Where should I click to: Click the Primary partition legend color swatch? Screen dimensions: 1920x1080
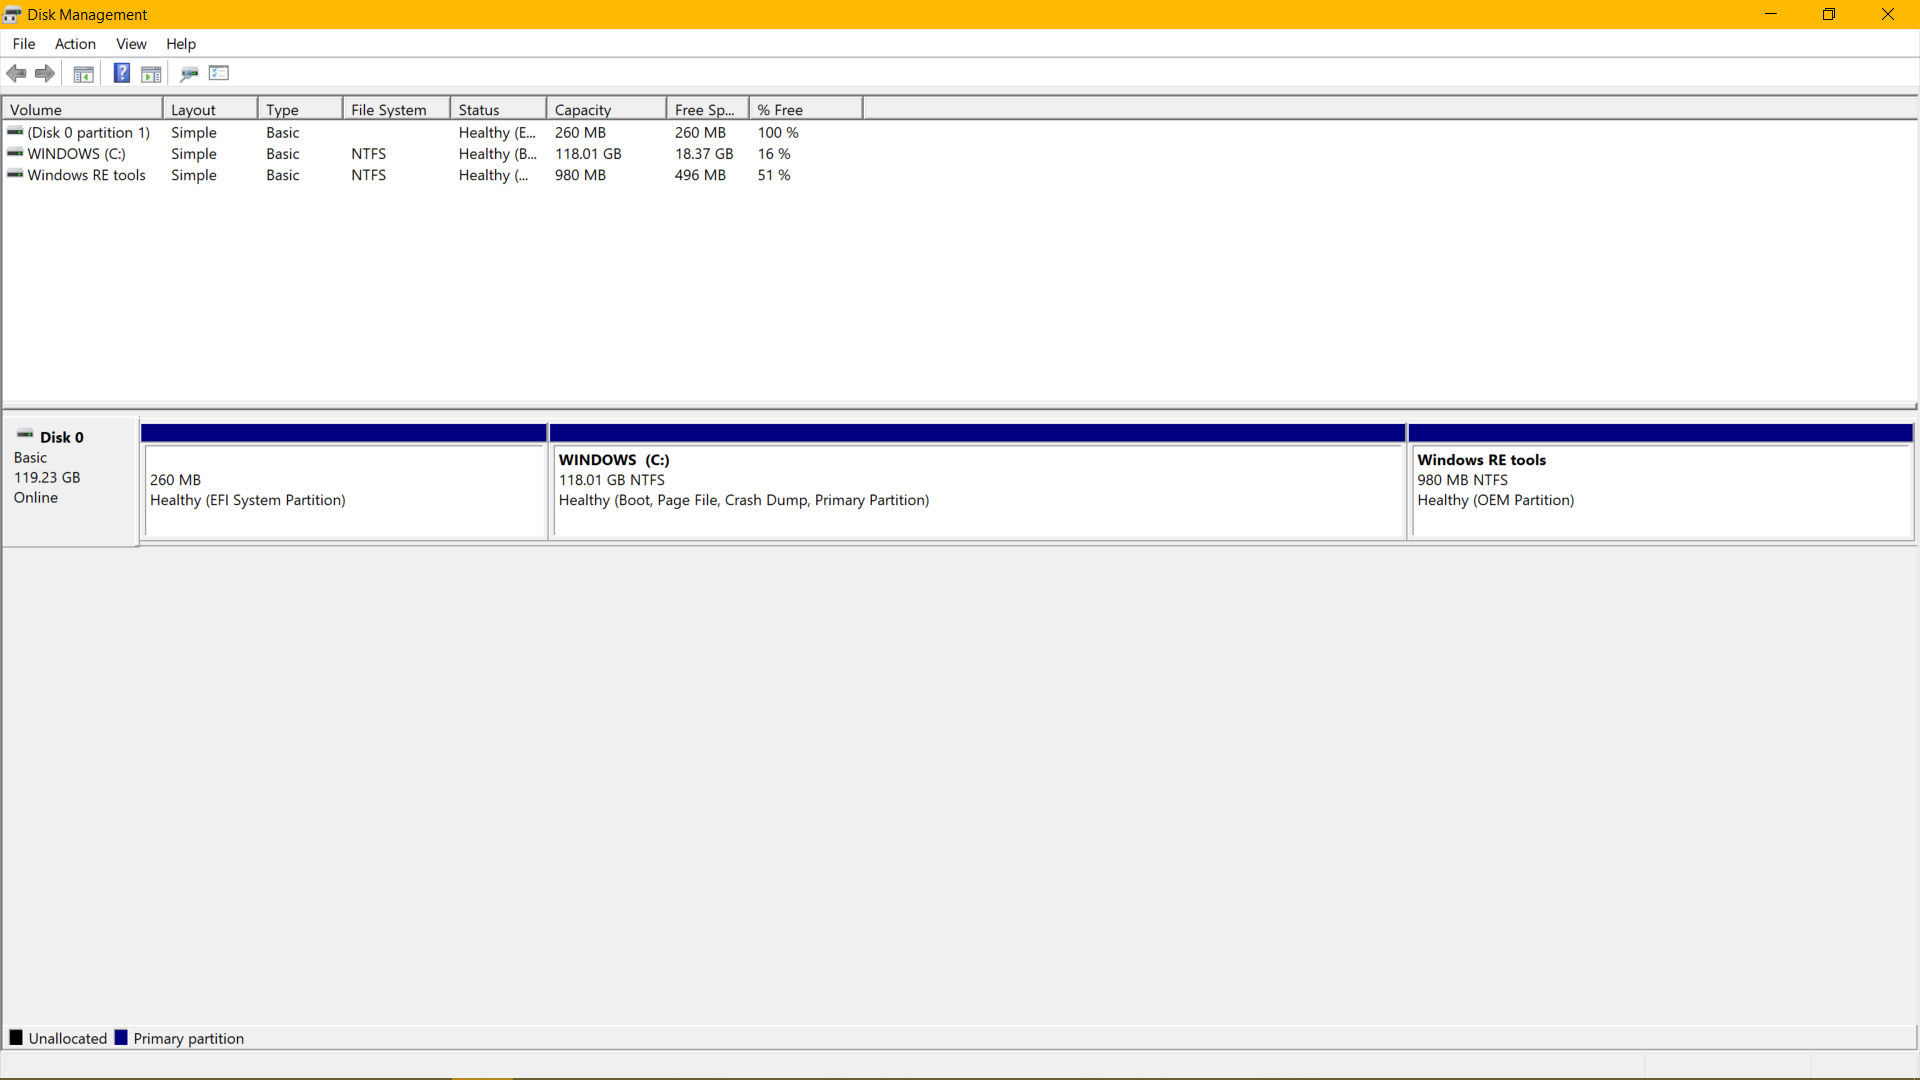click(x=122, y=1038)
